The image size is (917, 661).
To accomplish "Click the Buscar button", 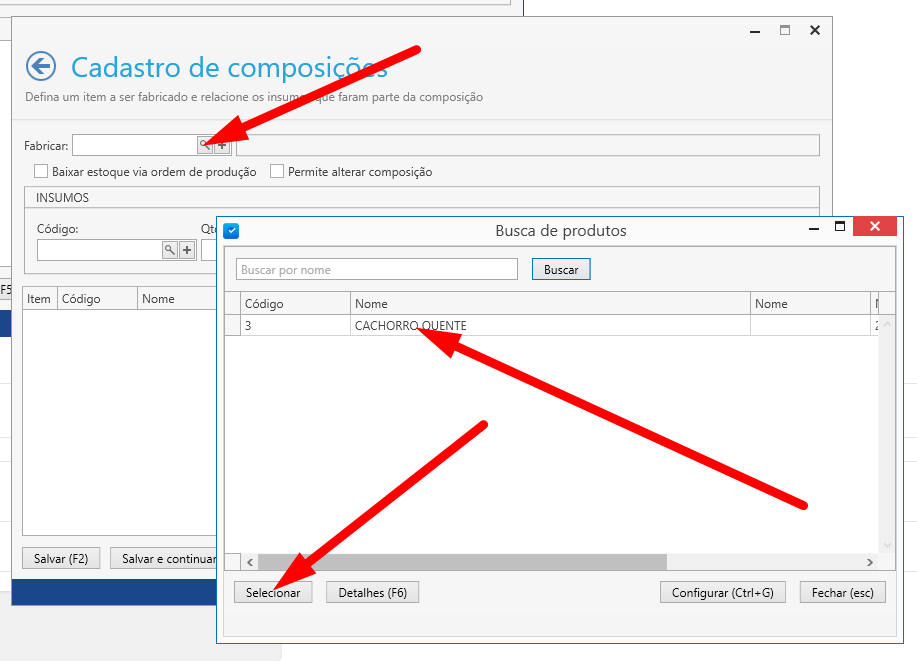I will (561, 270).
